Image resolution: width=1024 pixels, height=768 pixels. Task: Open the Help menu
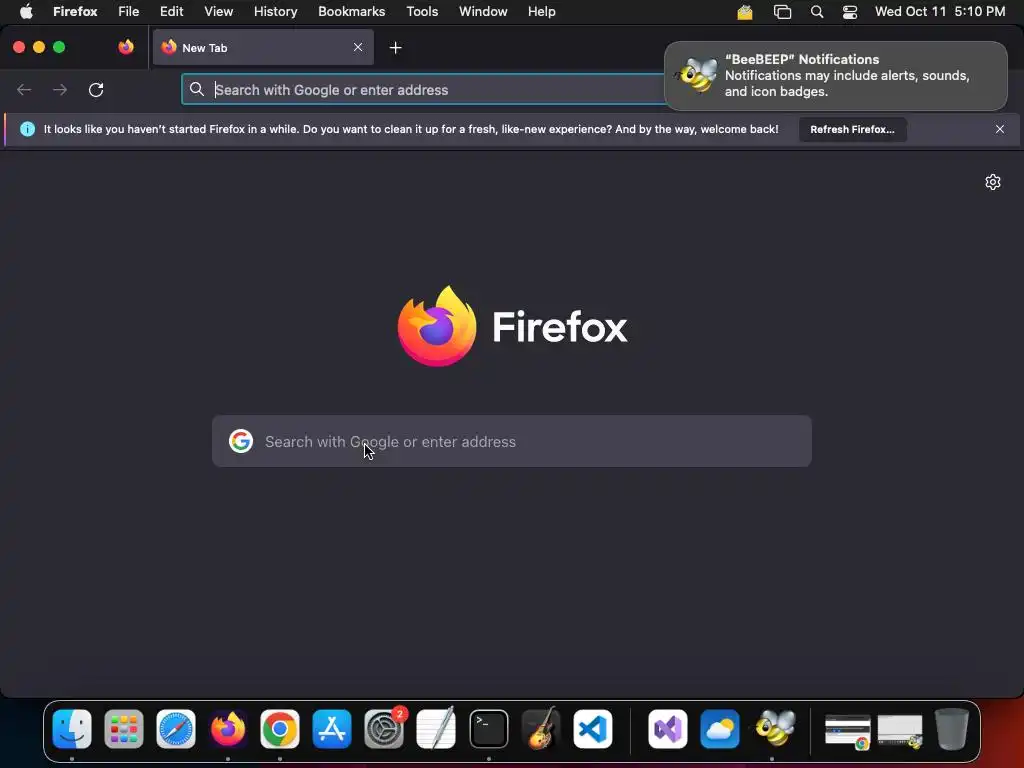tap(541, 11)
